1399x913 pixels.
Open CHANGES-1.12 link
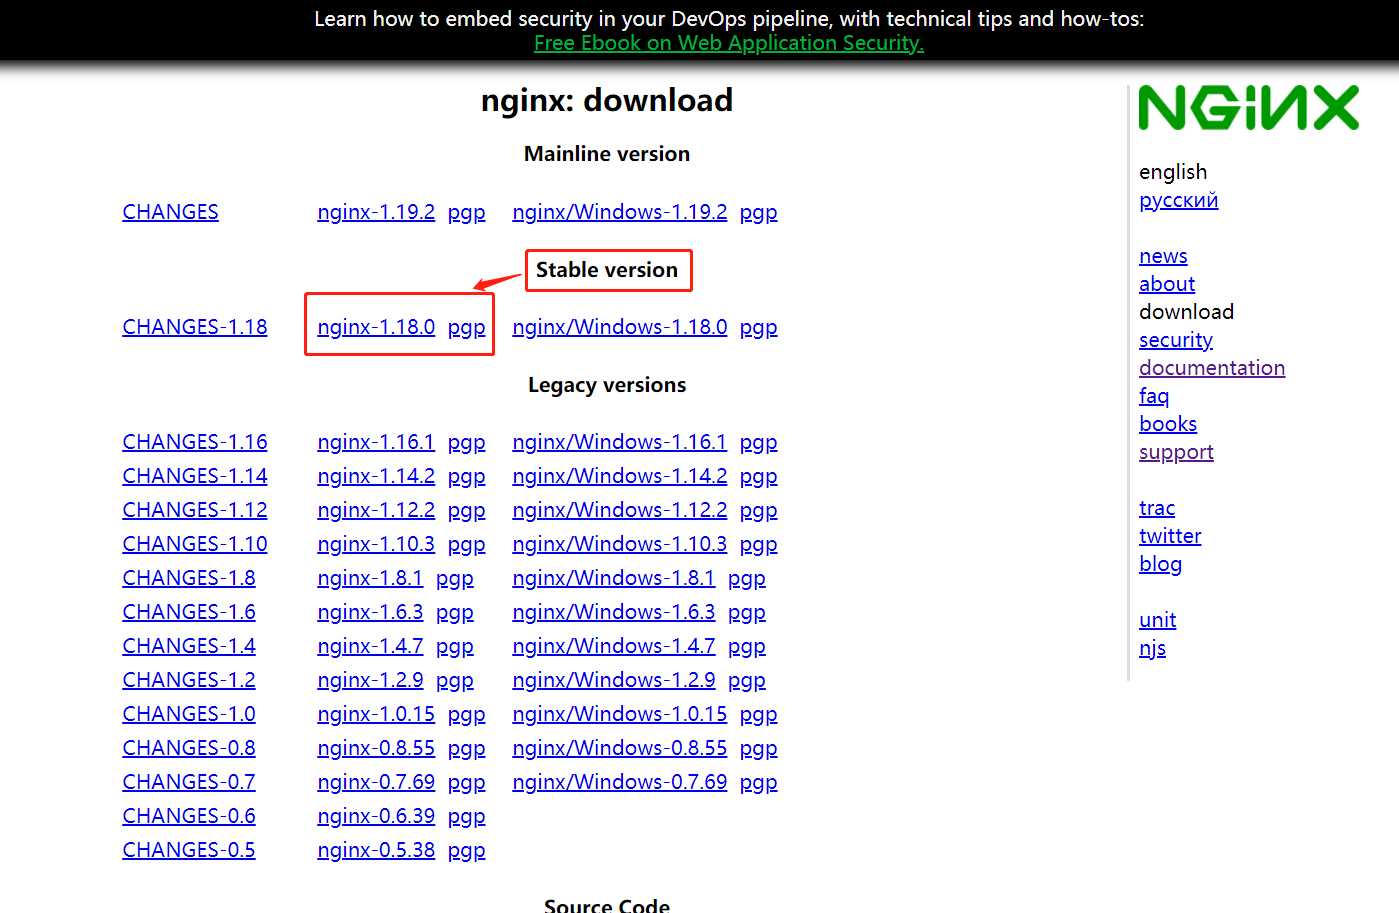coord(195,510)
